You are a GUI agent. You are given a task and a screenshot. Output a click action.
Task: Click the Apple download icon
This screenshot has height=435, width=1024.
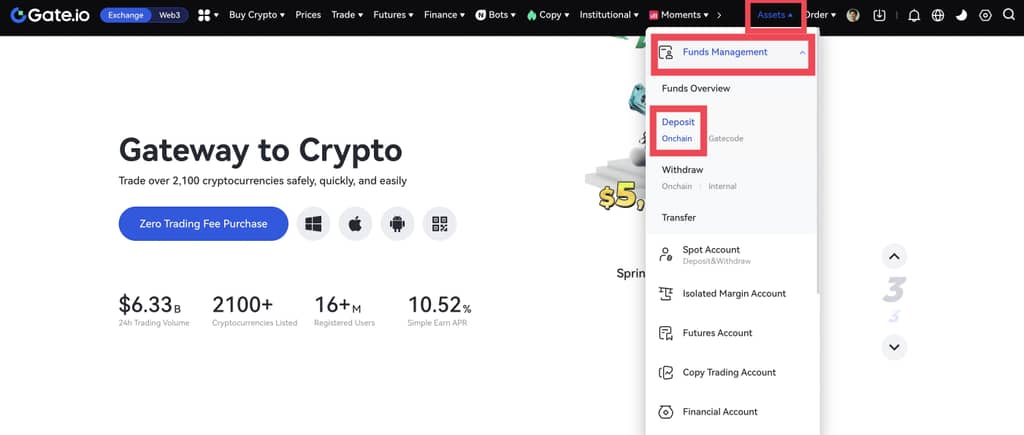click(355, 224)
